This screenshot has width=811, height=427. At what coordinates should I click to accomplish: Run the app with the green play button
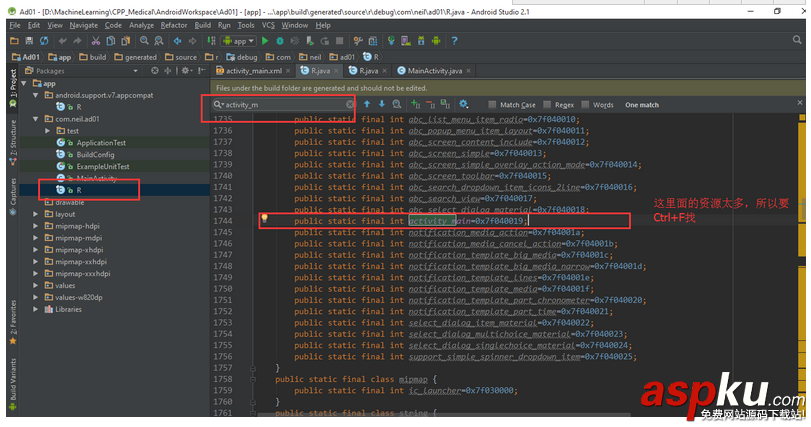tap(265, 41)
